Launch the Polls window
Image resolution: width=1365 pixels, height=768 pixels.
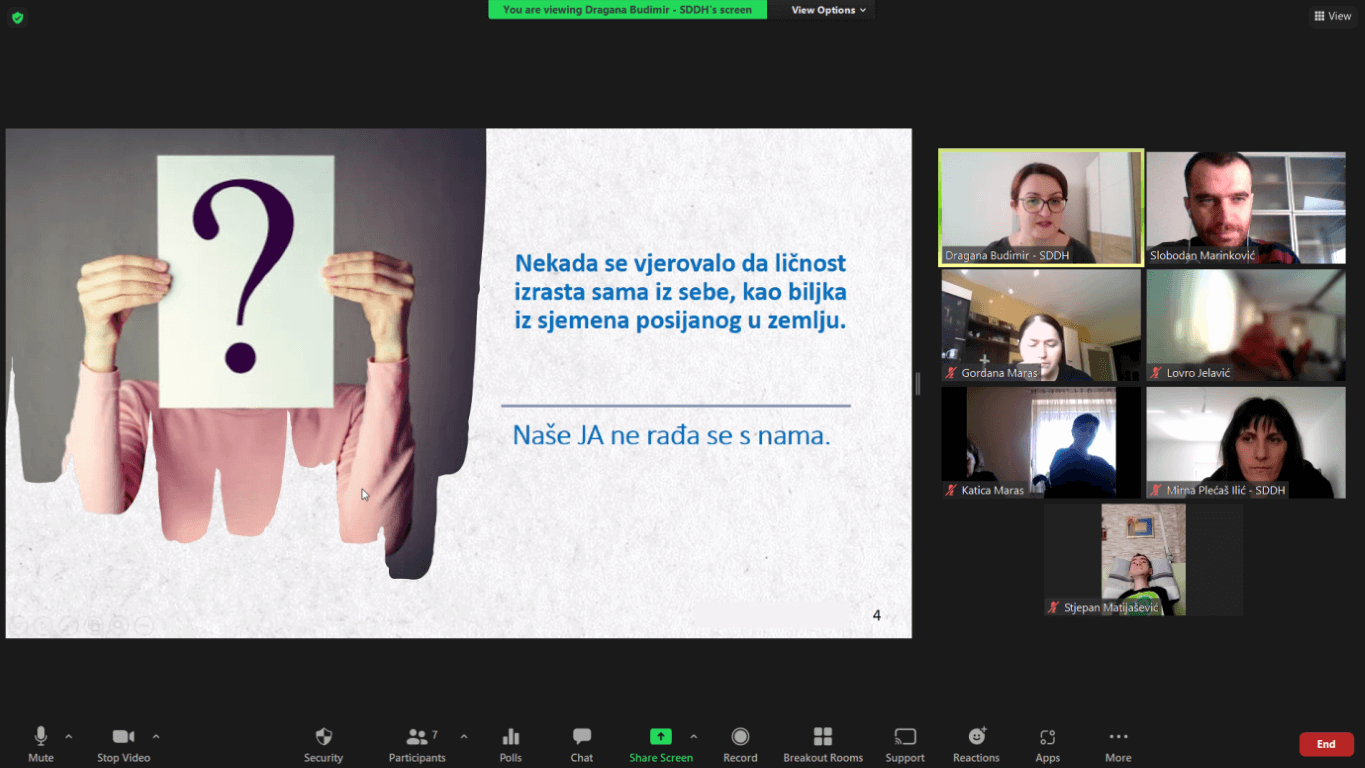click(x=510, y=743)
